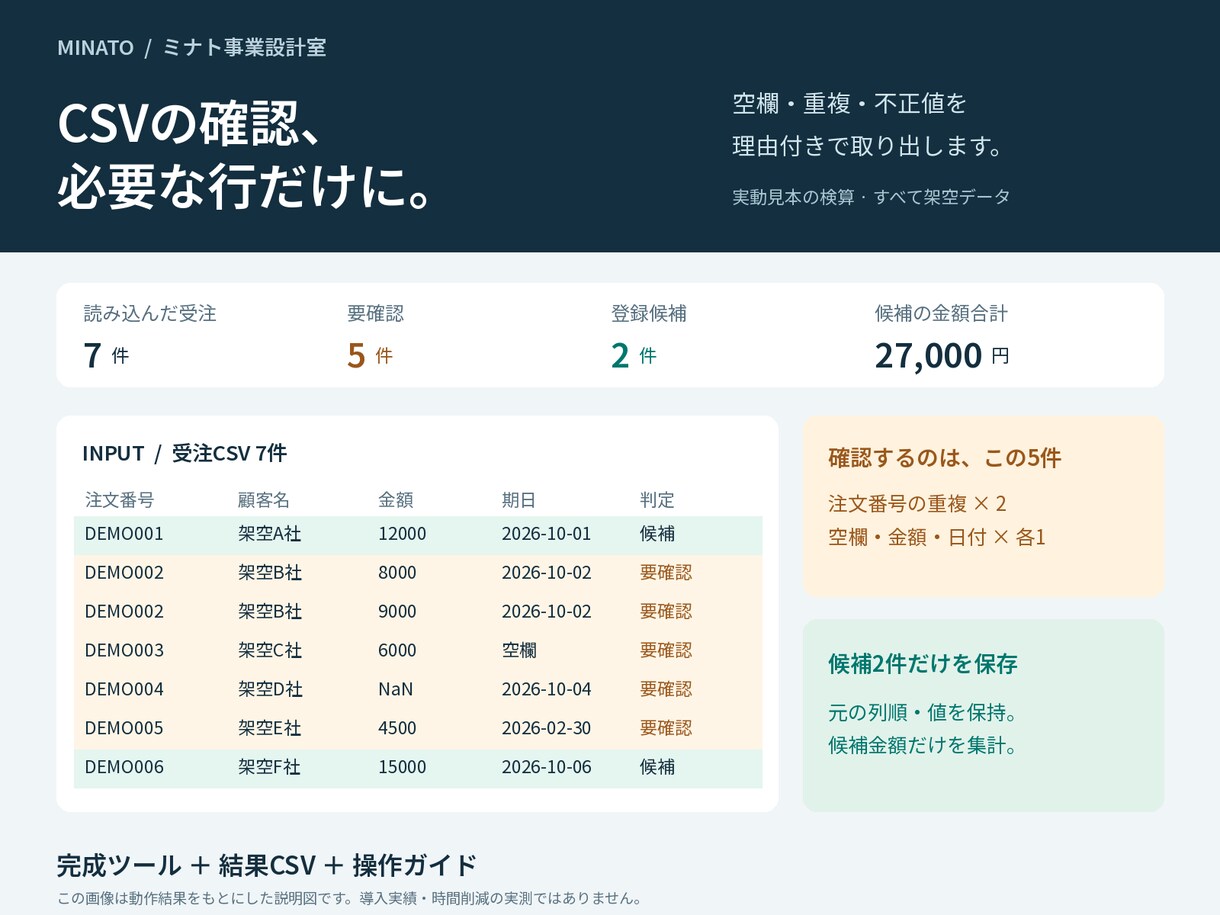The width and height of the screenshot is (1220, 915).
Task: Click the MINATO / ミナト事業設計室 header text
Action: coord(192,47)
